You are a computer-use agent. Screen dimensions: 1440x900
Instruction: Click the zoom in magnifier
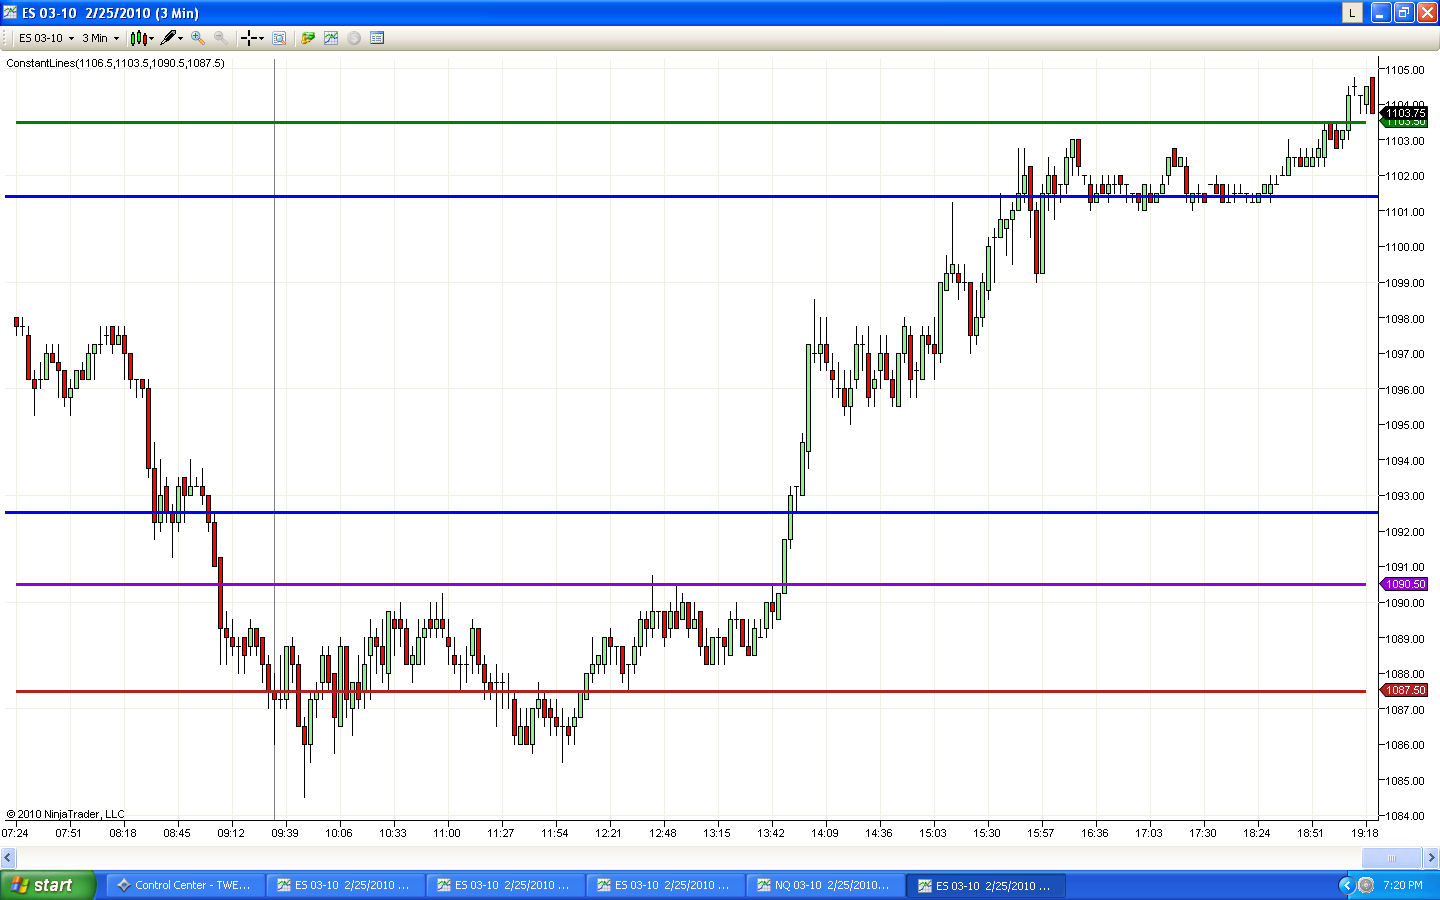click(198, 38)
